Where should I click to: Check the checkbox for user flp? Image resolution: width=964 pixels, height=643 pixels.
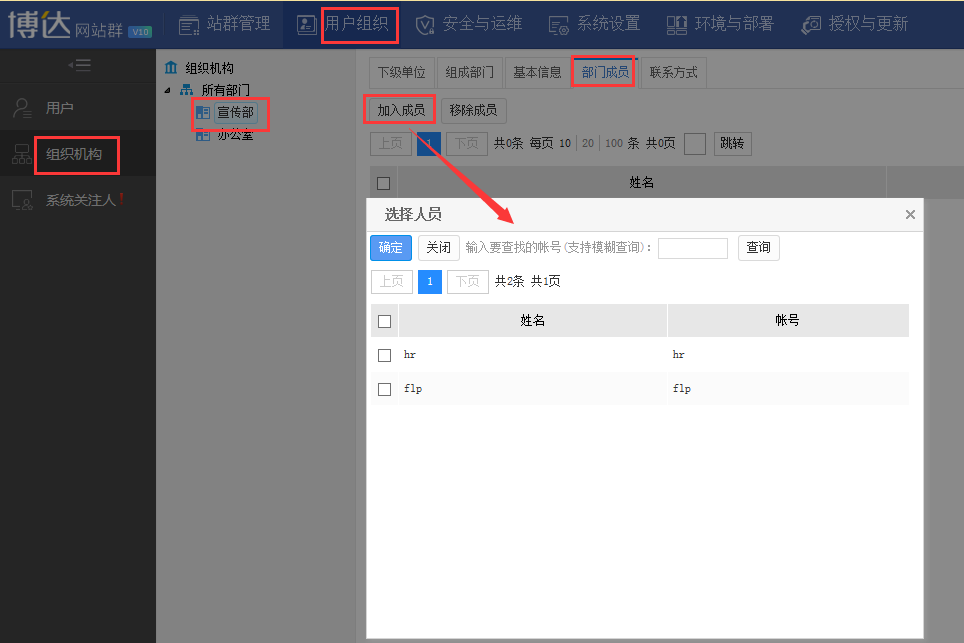[x=384, y=389]
